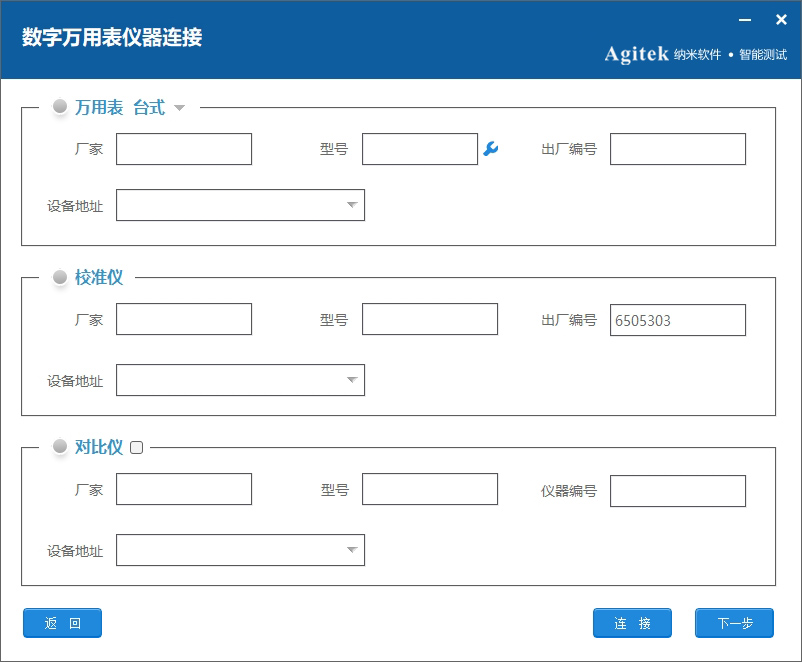Open the 设备地址 dropdown in 校准仪 section
Image resolution: width=802 pixels, height=662 pixels.
(x=351, y=380)
